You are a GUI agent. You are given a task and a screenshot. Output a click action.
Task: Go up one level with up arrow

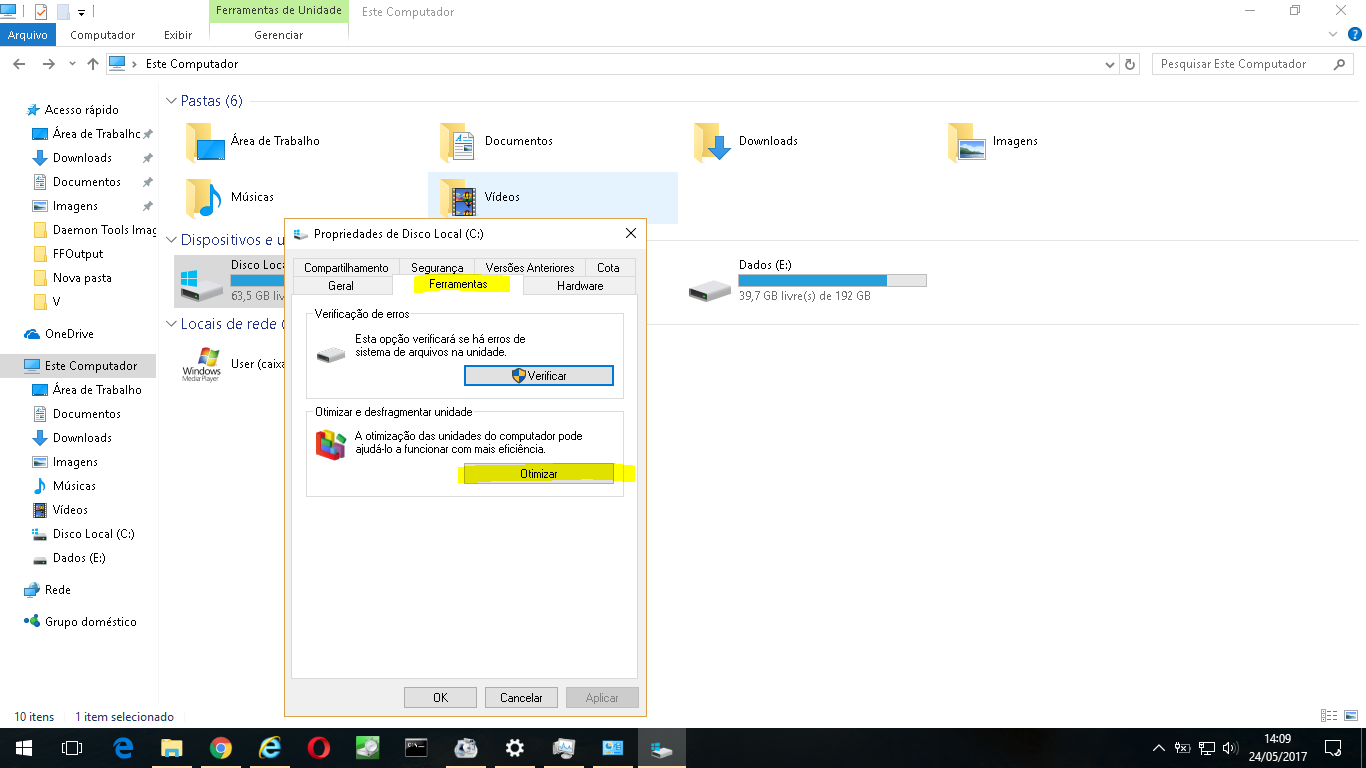[x=93, y=64]
